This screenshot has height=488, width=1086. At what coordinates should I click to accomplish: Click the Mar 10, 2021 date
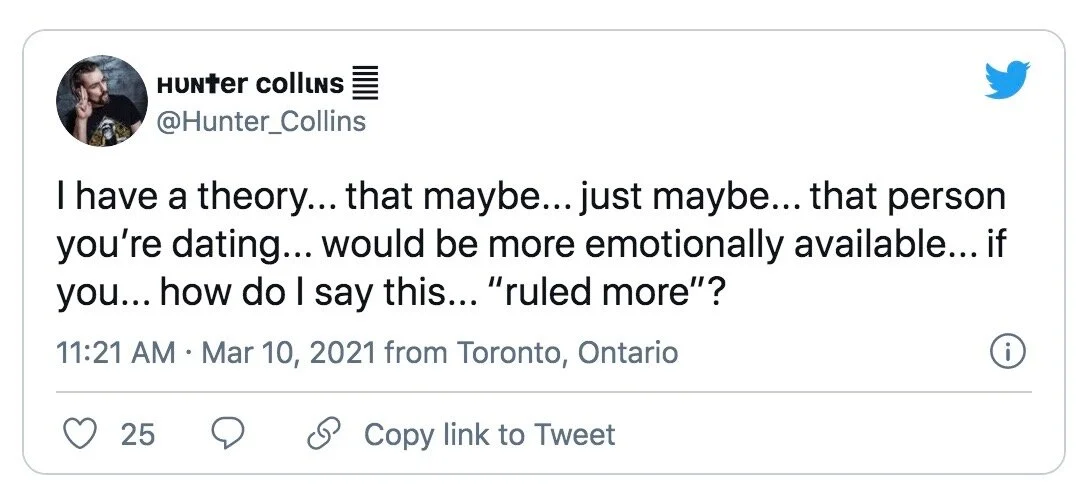(x=288, y=352)
